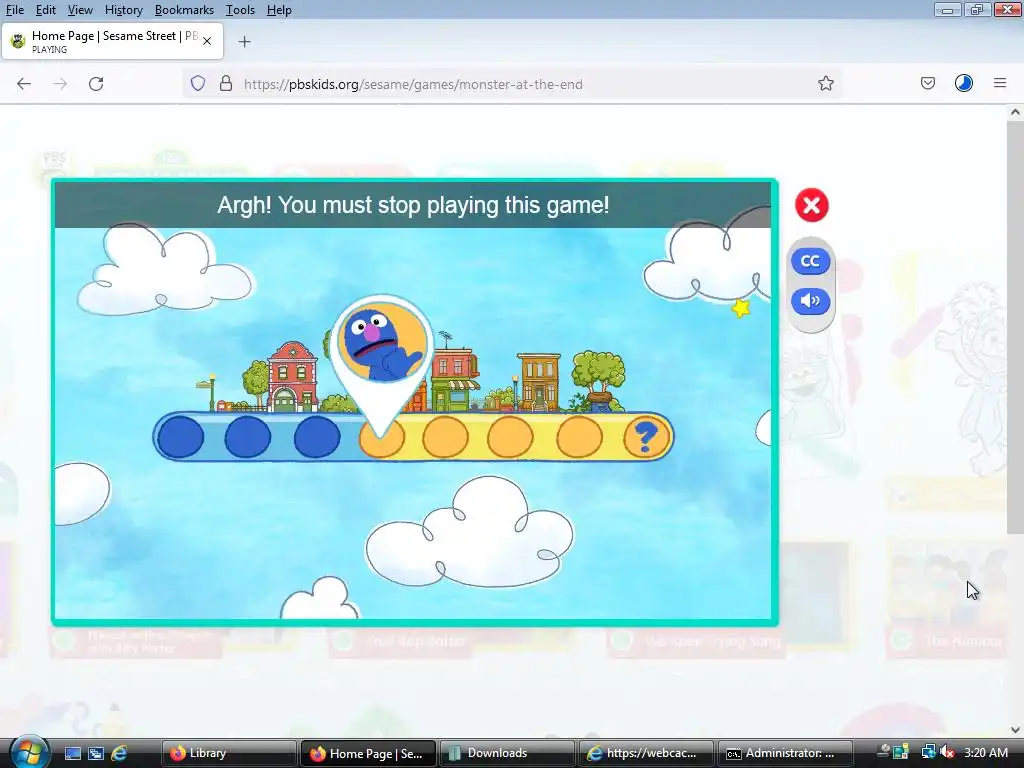Select the Home Page Sesame Street tab
This screenshot has height=768, width=1024.
point(112,41)
